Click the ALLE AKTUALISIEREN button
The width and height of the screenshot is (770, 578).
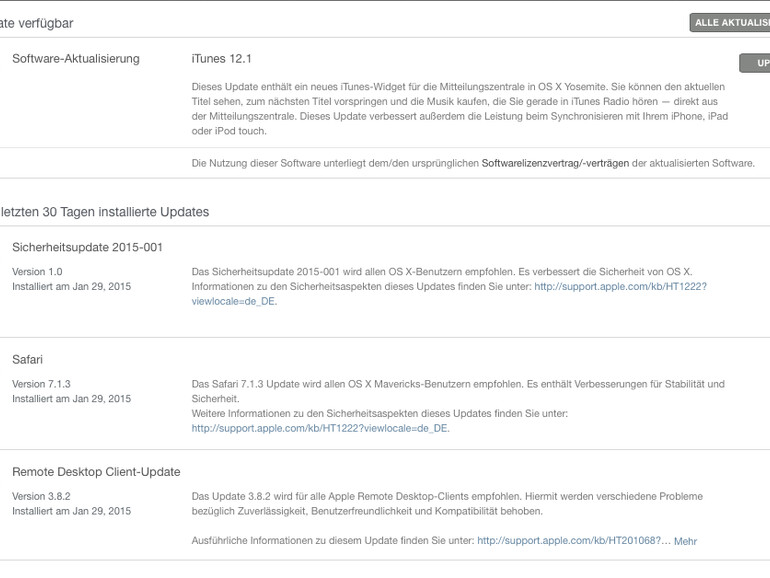(x=730, y=23)
